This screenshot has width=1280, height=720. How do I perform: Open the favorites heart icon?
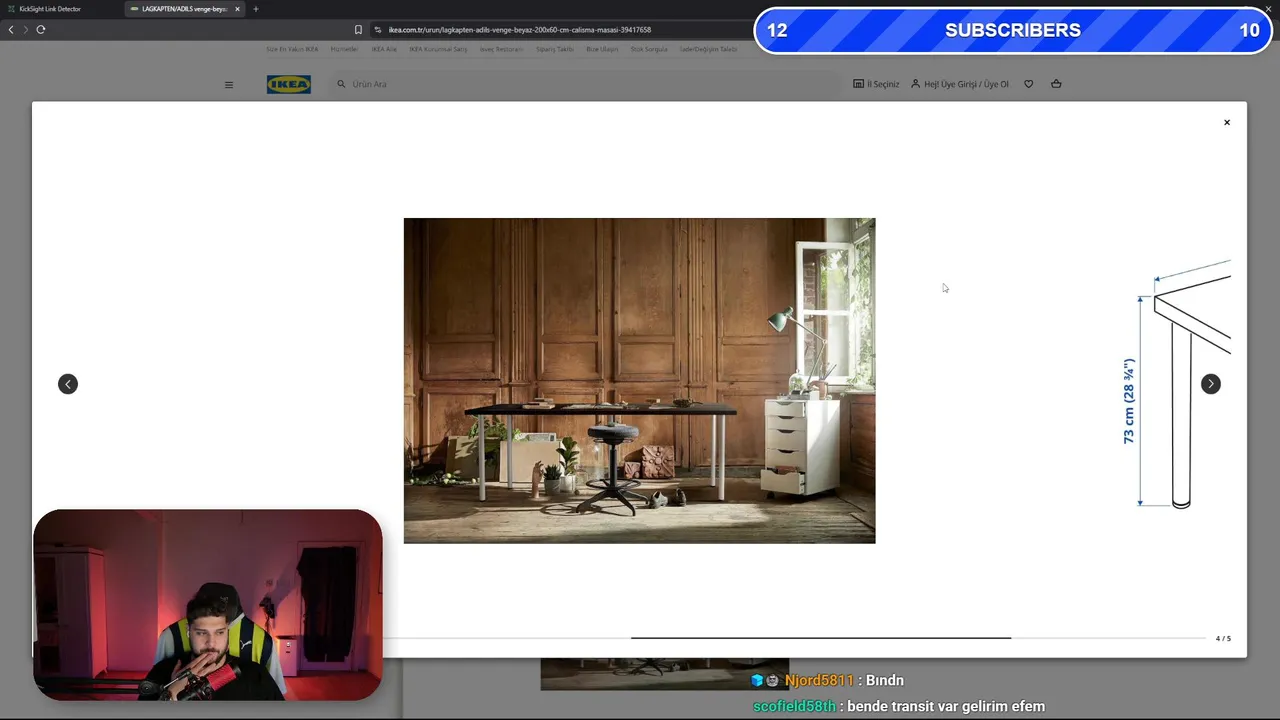pos(1029,84)
